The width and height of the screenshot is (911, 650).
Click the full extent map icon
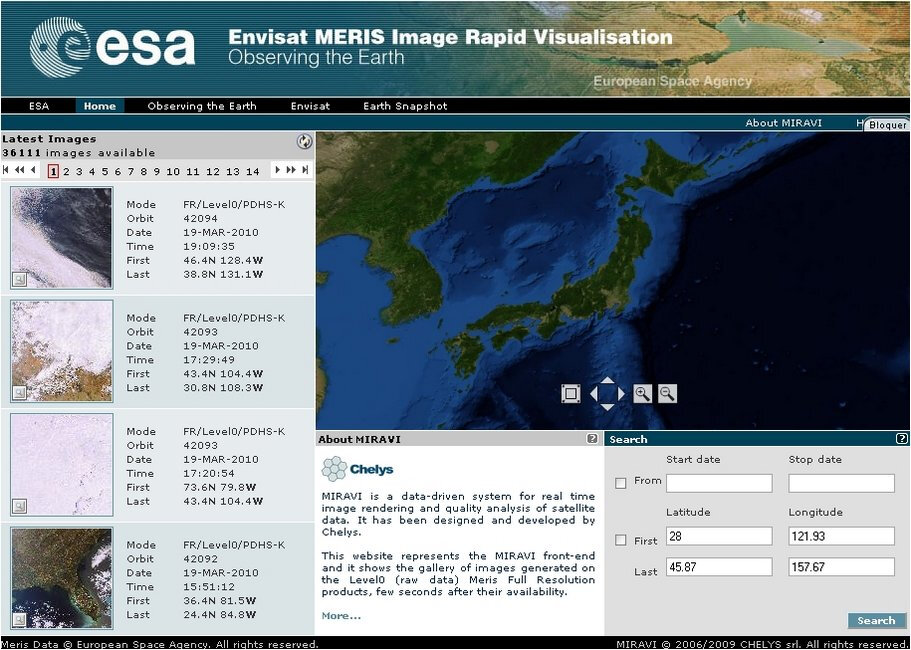click(x=570, y=394)
